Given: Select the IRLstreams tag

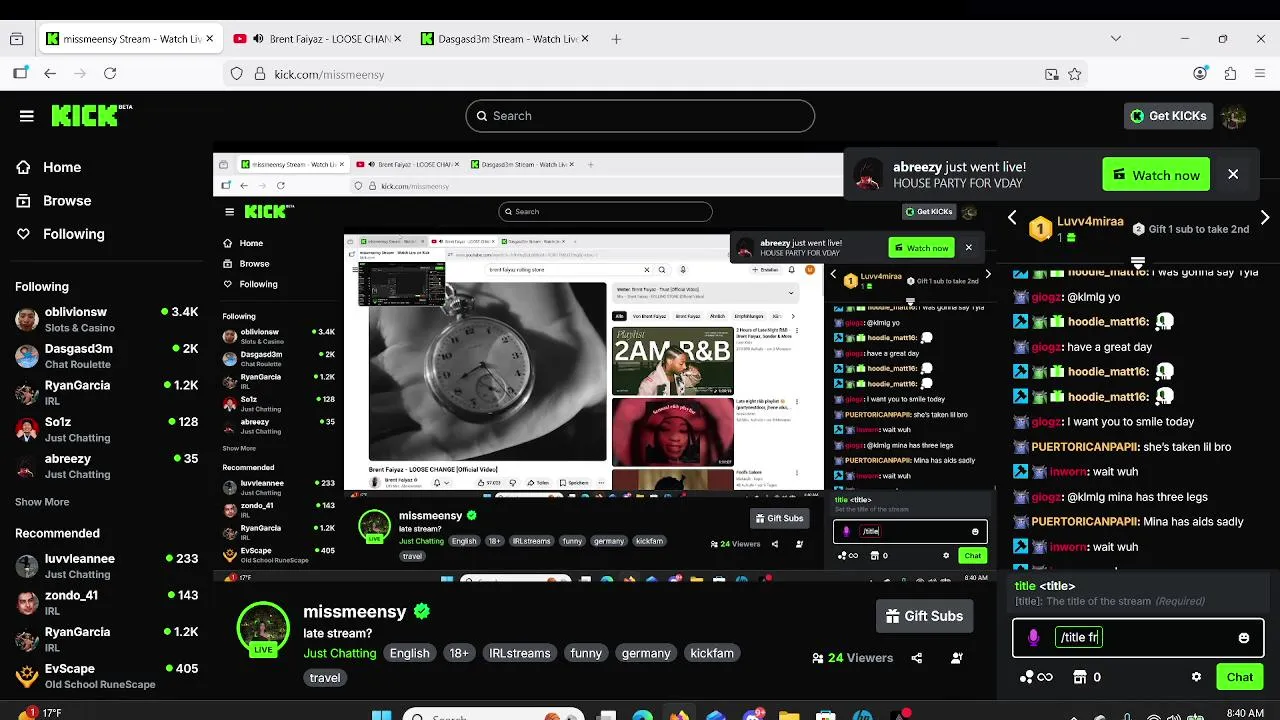Looking at the screenshot, I should (519, 653).
